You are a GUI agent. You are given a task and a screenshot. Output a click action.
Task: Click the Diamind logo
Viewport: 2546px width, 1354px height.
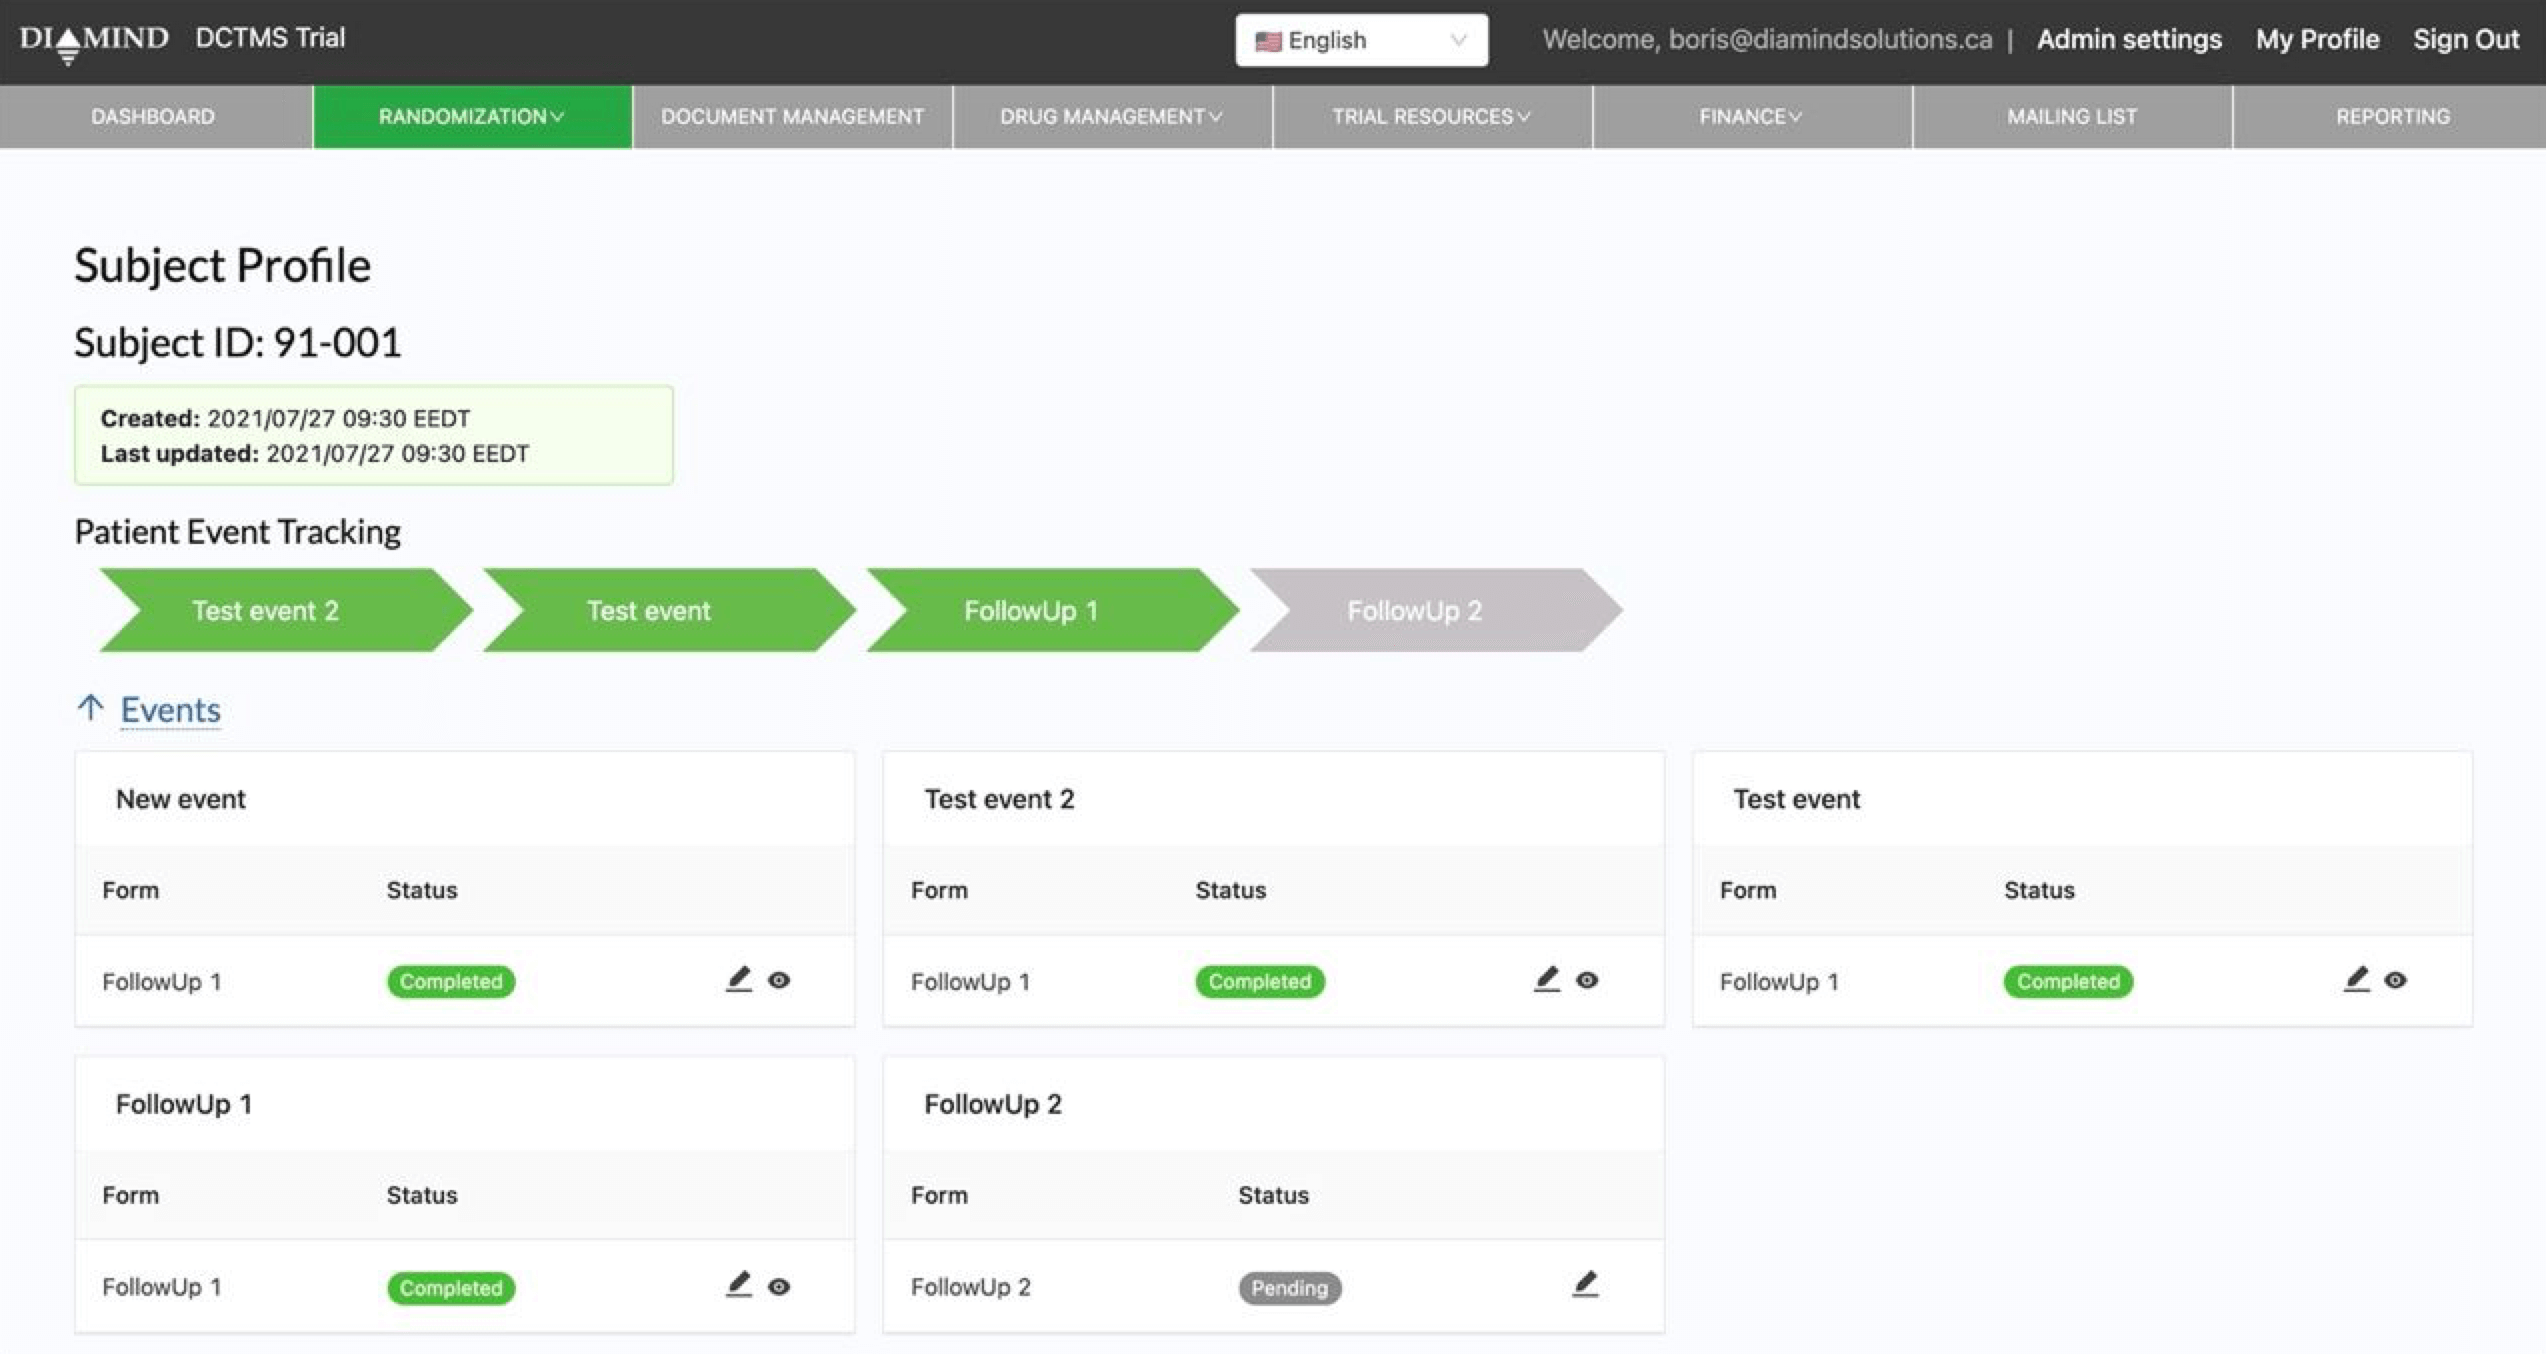pos(94,40)
